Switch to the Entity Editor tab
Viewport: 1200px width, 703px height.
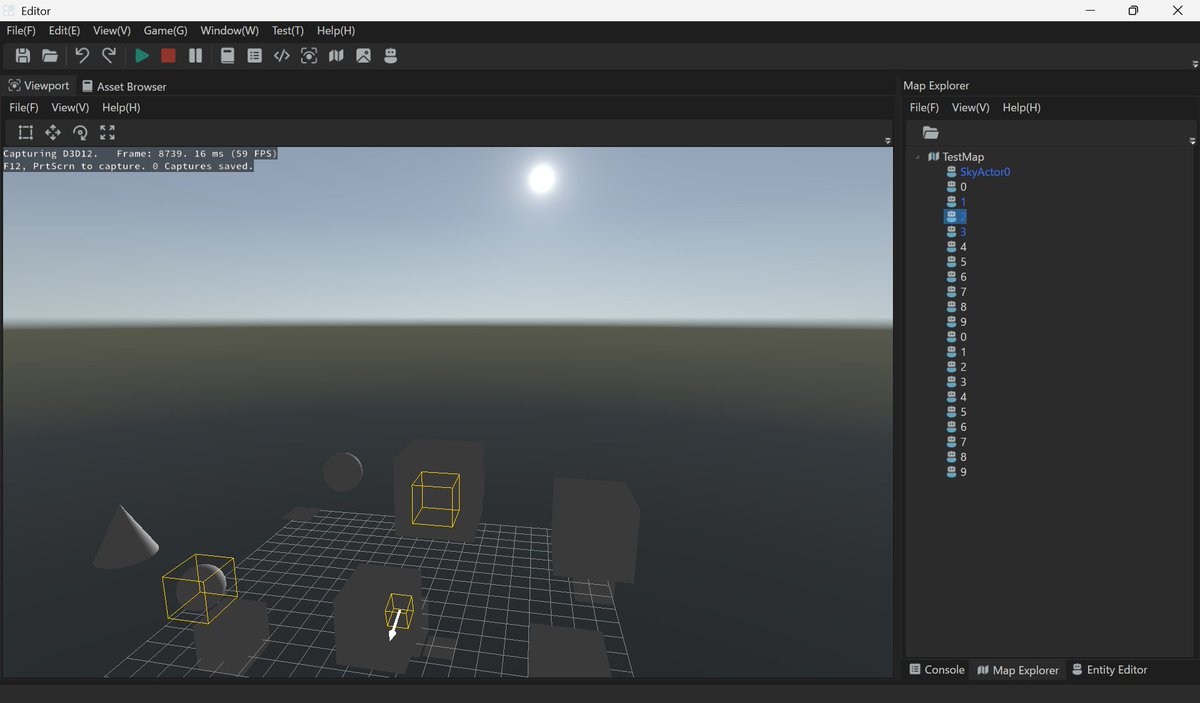(x=1109, y=670)
